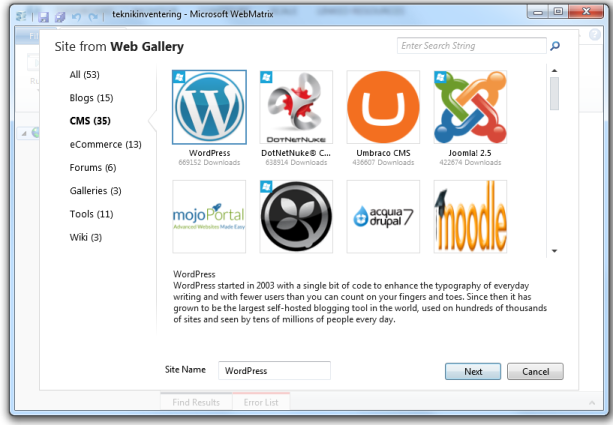Click the search magnifier icon
Image resolution: width=613 pixels, height=425 pixels.
click(555, 46)
